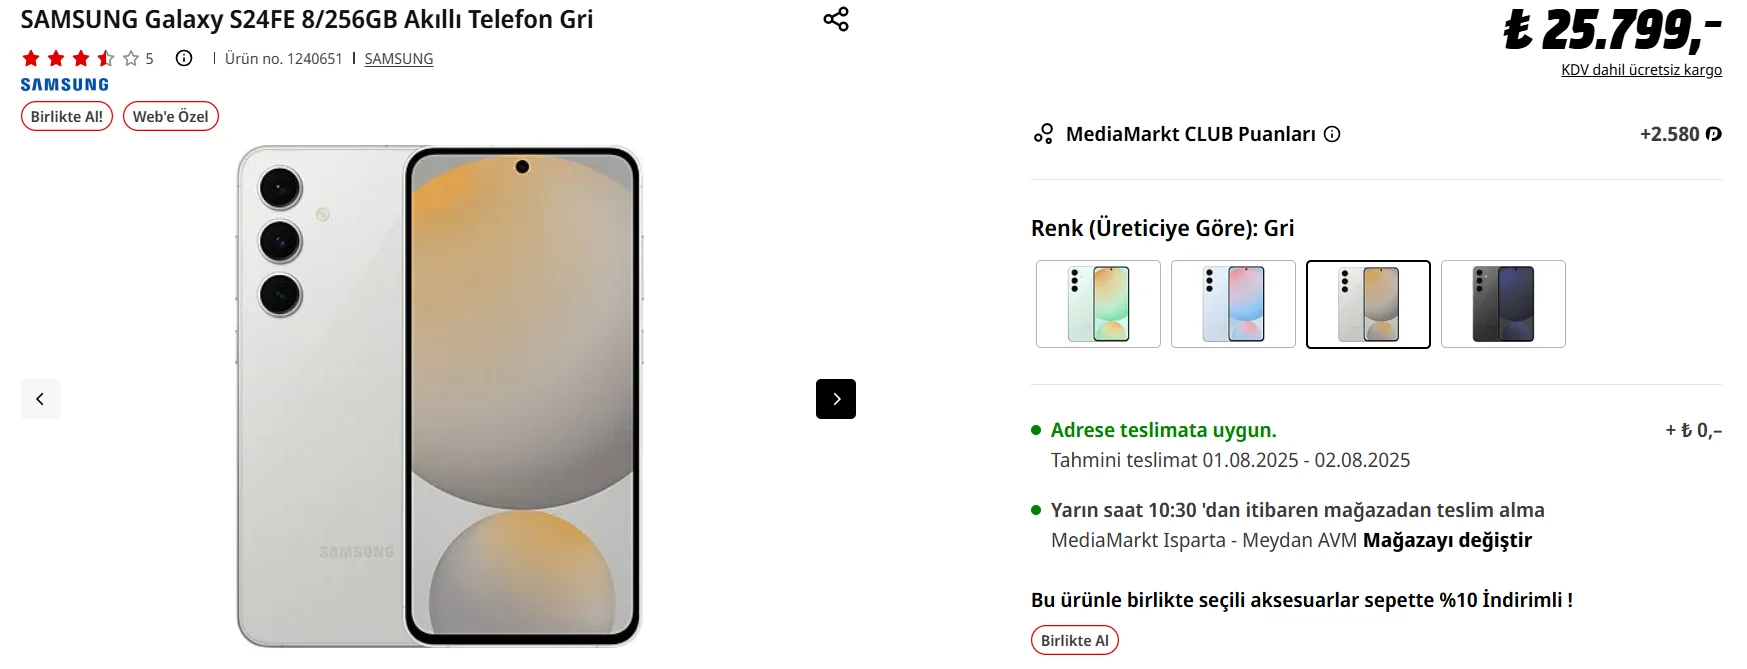This screenshot has height=669, width=1747.
Task: Go to previous product image arrow
Action: 41,399
